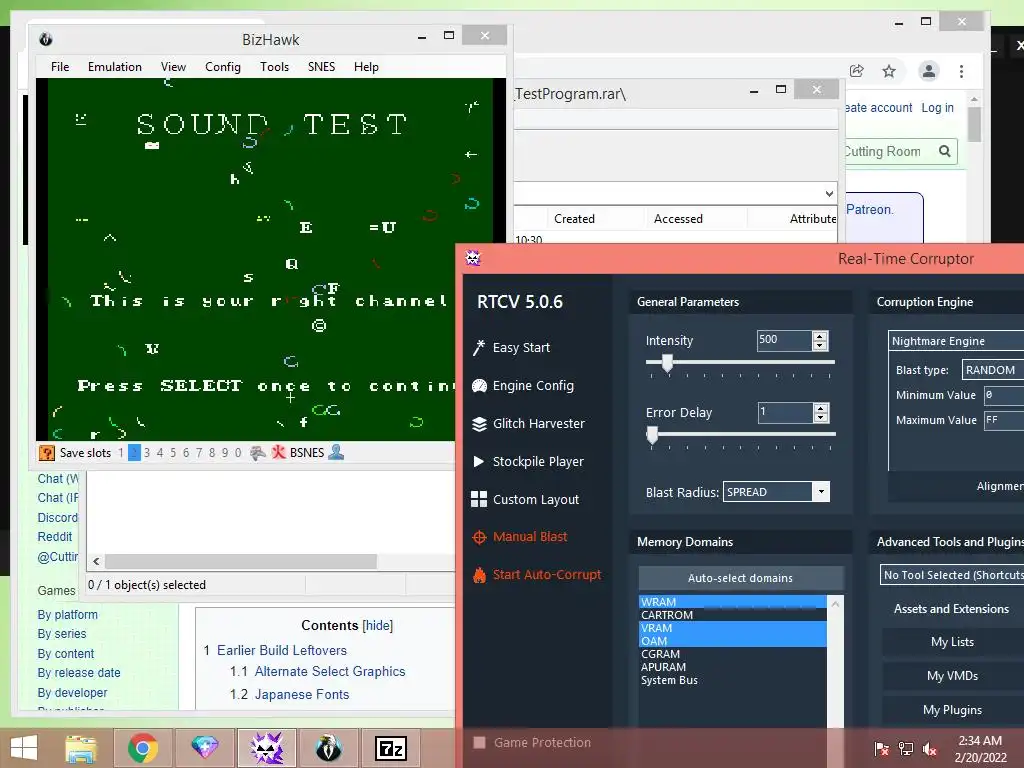This screenshot has width=1024, height=768.
Task: Click the network tray icon
Action: tap(906, 749)
